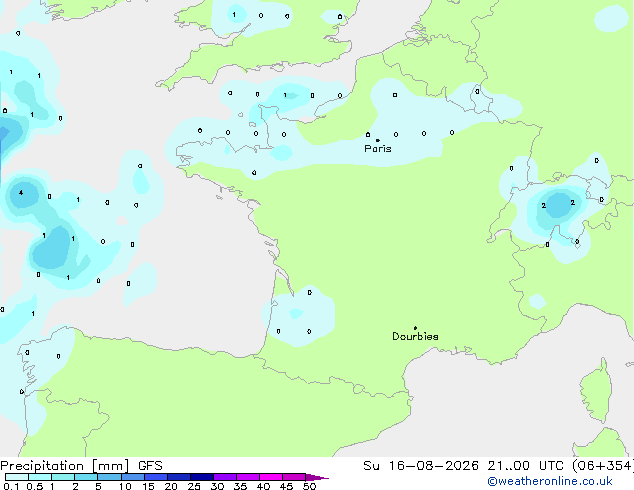This screenshot has height=490, width=634.
Task: Click the forecast date Su 16-08-2026 text
Action: (x=421, y=466)
